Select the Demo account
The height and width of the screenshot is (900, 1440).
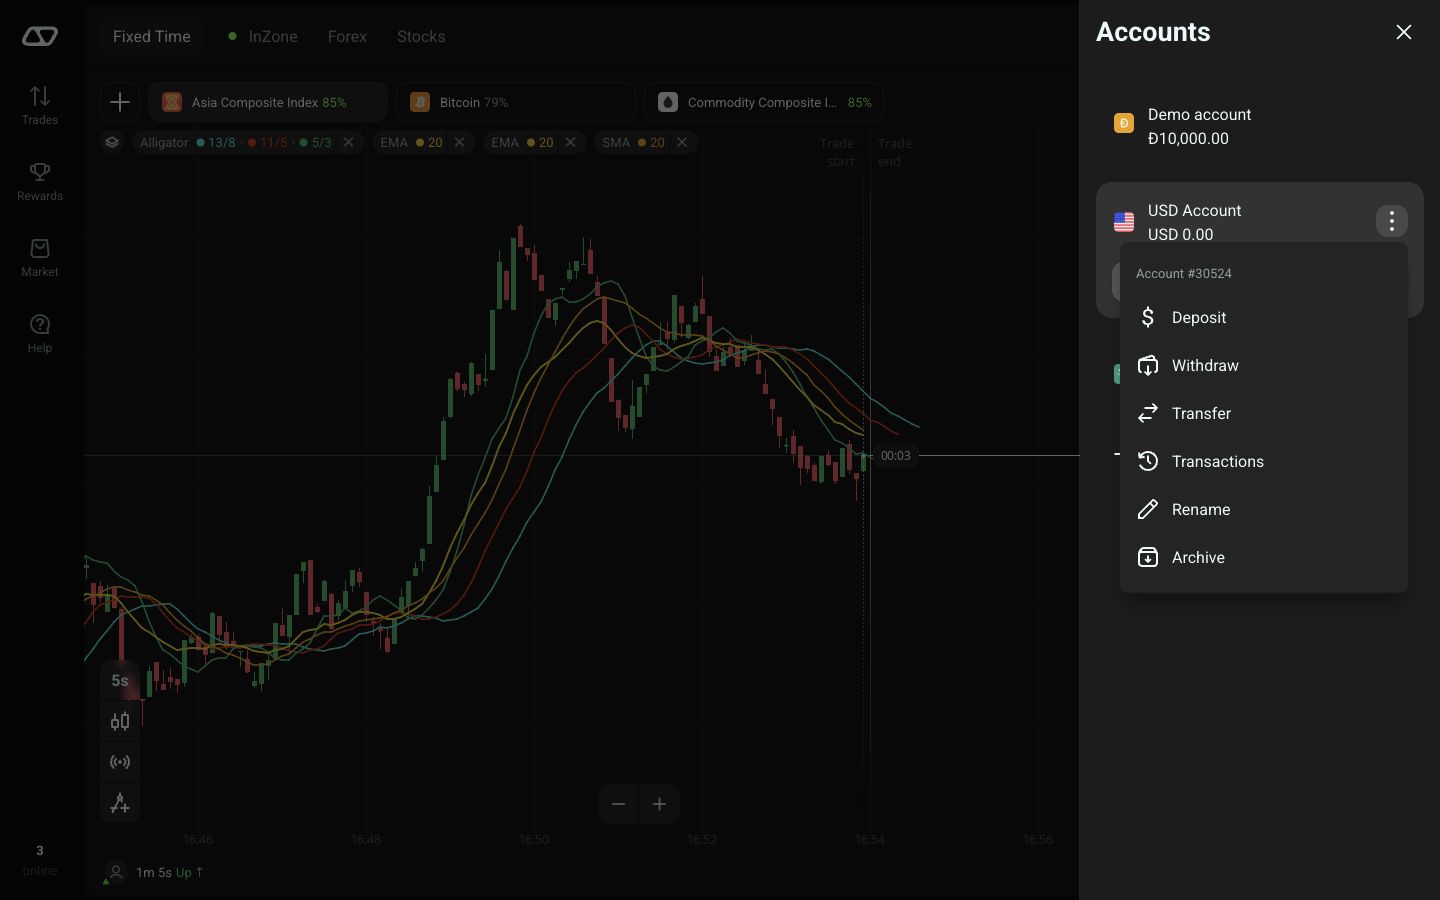pyautogui.click(x=1260, y=126)
